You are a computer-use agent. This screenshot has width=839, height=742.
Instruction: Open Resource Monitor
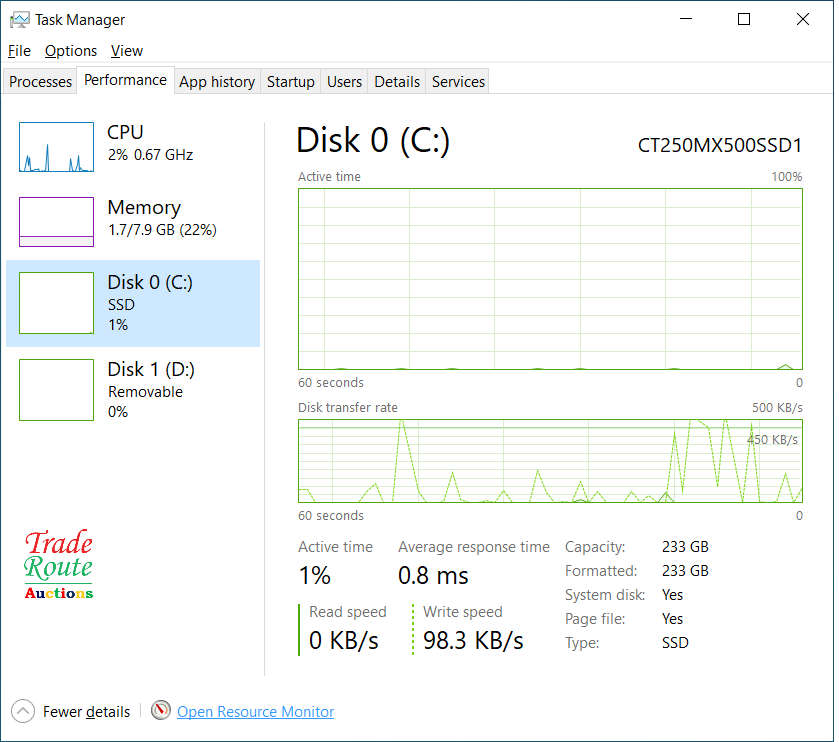click(255, 711)
